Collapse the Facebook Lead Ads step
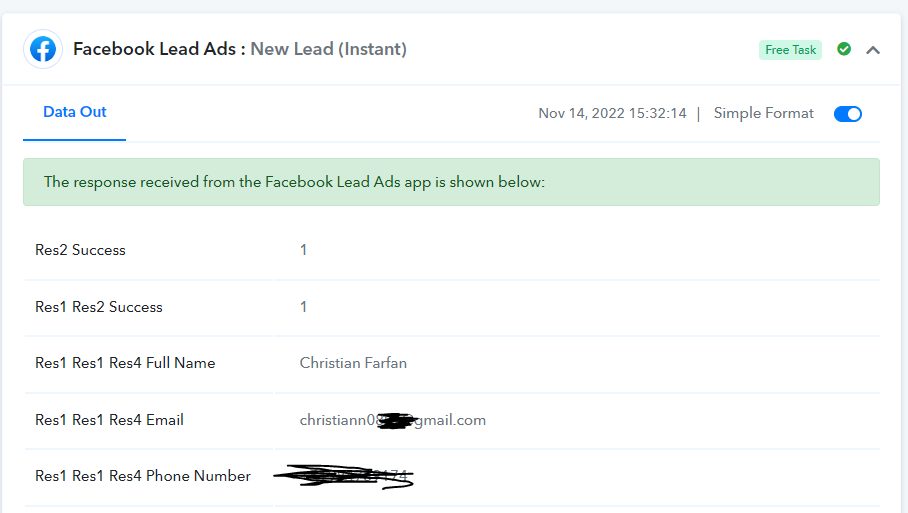 tap(873, 50)
